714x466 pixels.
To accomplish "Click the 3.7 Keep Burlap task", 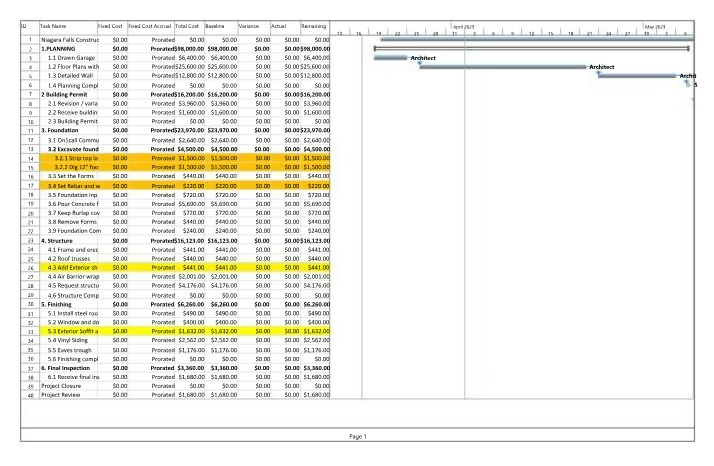I will (74, 213).
